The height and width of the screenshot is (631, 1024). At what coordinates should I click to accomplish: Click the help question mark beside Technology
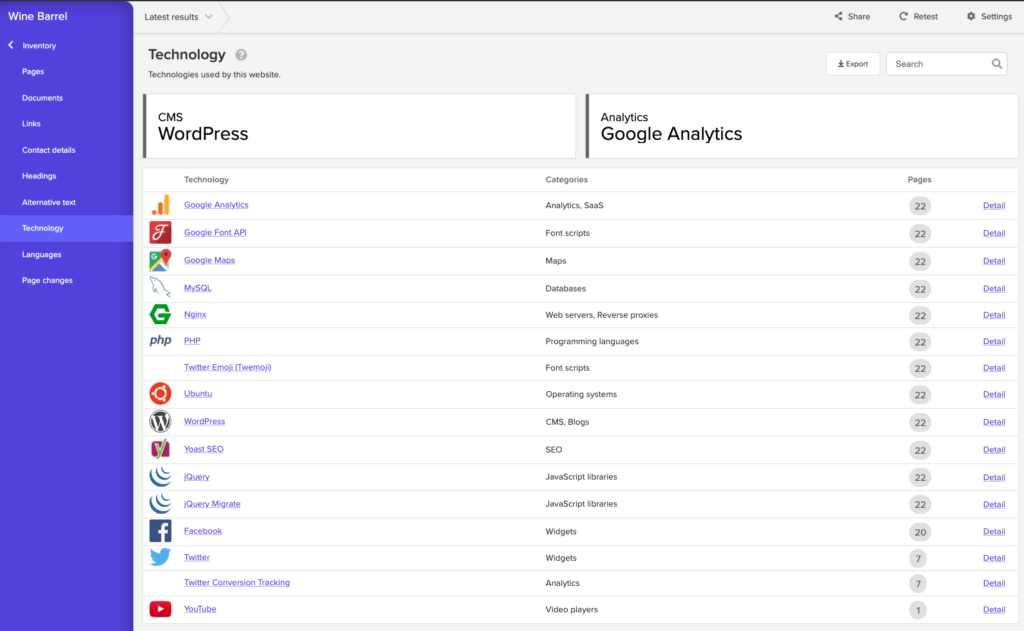(x=241, y=55)
